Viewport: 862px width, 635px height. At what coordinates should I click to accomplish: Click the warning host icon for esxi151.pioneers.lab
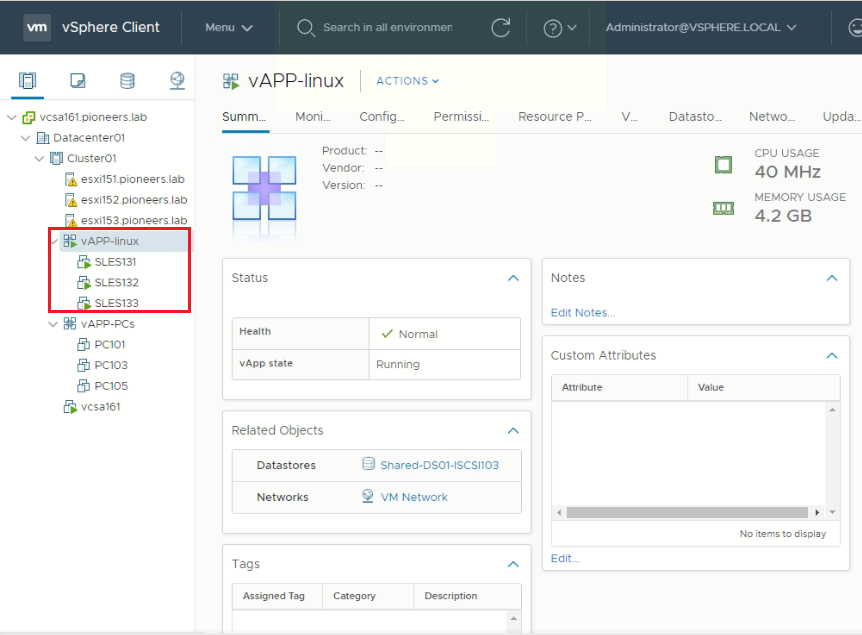[x=70, y=179]
